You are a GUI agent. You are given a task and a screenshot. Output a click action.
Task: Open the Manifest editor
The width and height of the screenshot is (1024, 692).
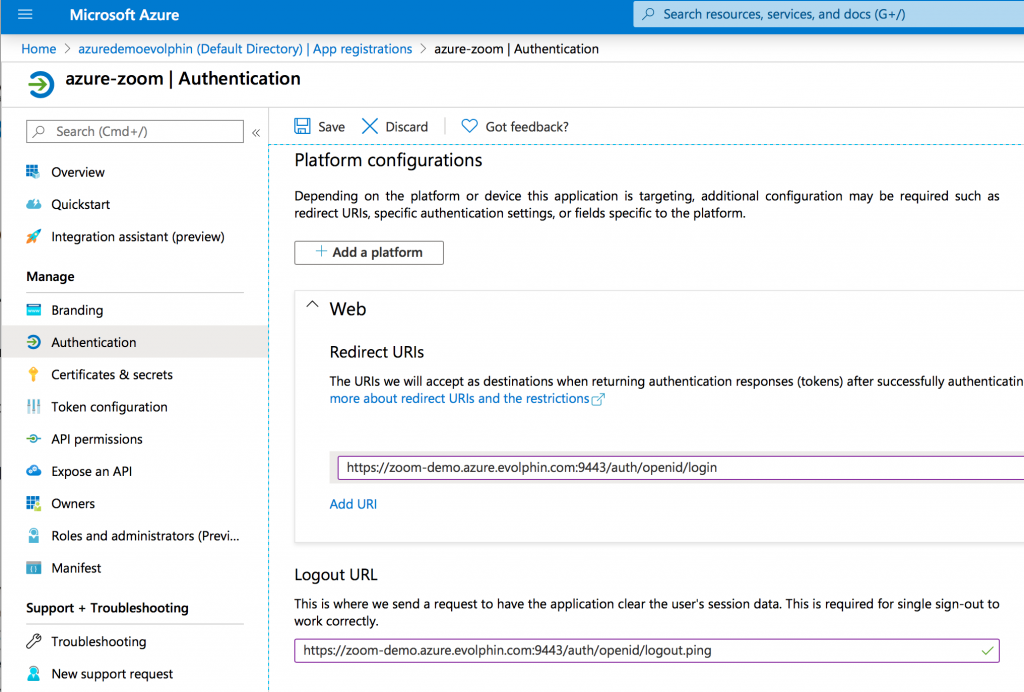click(x=76, y=568)
